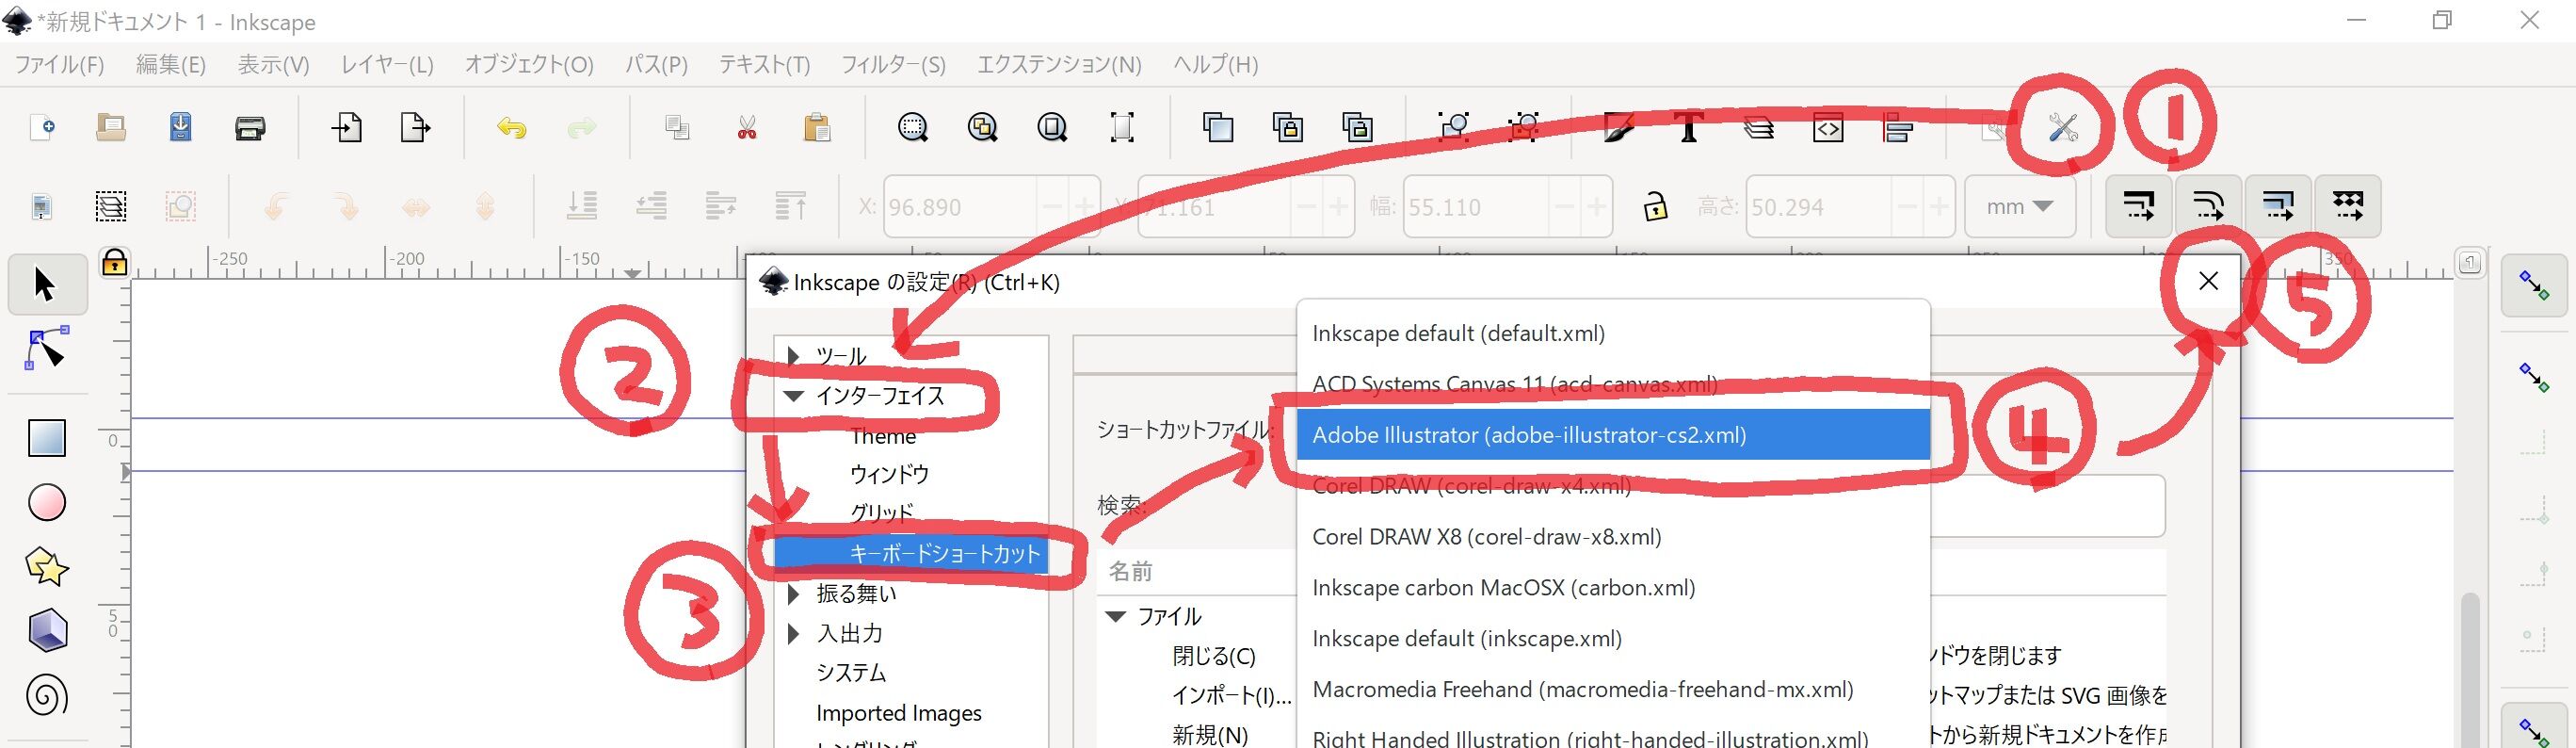This screenshot has width=2576, height=748.
Task: Open the XML editor icon
Action: click(1828, 127)
